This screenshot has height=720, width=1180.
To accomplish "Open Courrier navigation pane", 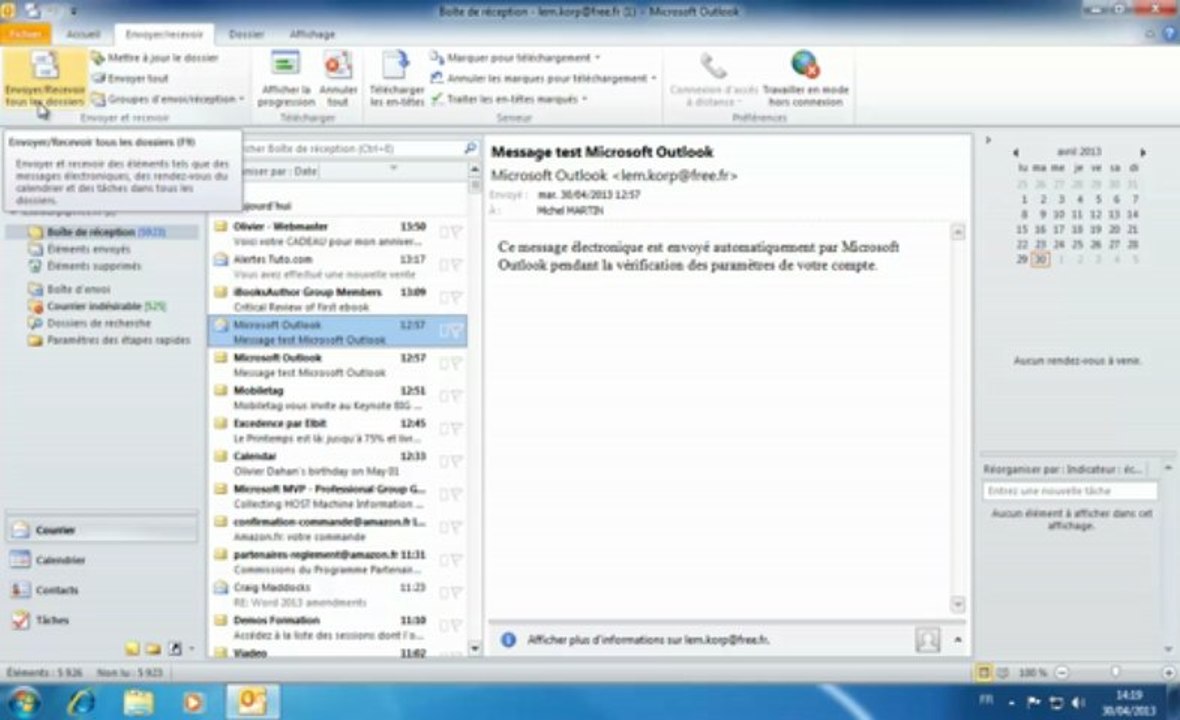I will coord(102,530).
